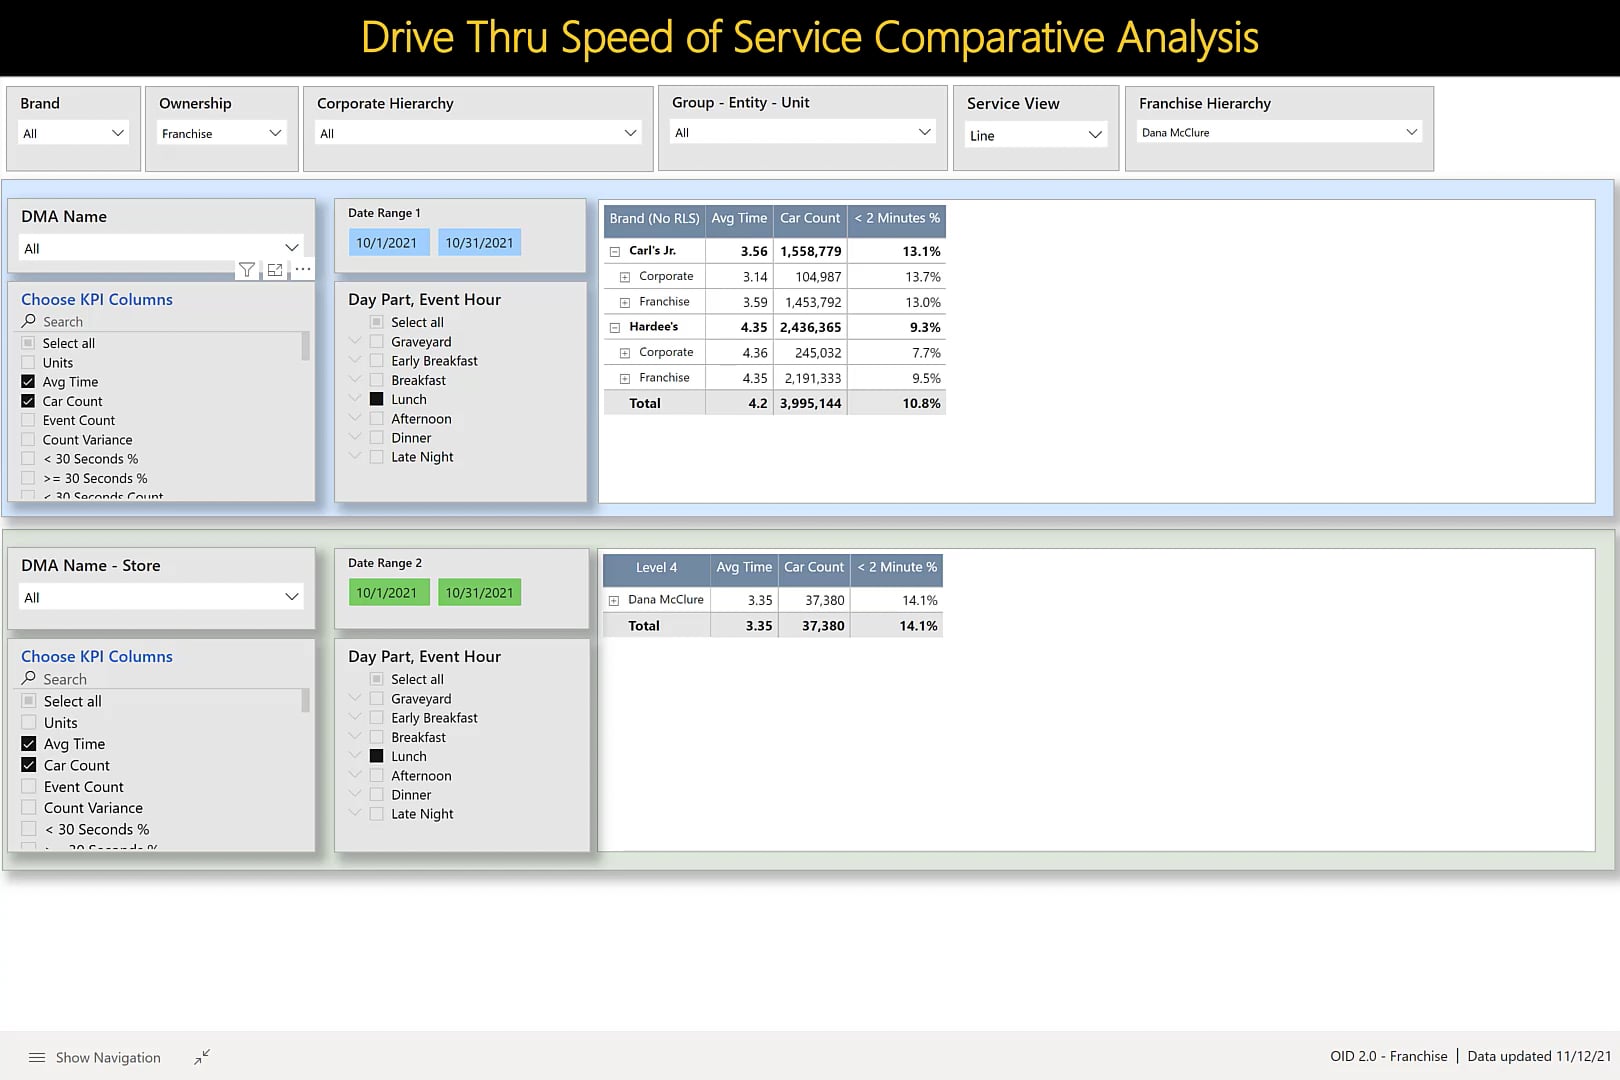
Task: Uncheck Lunch in the upper Day Part panel
Action: click(x=376, y=399)
